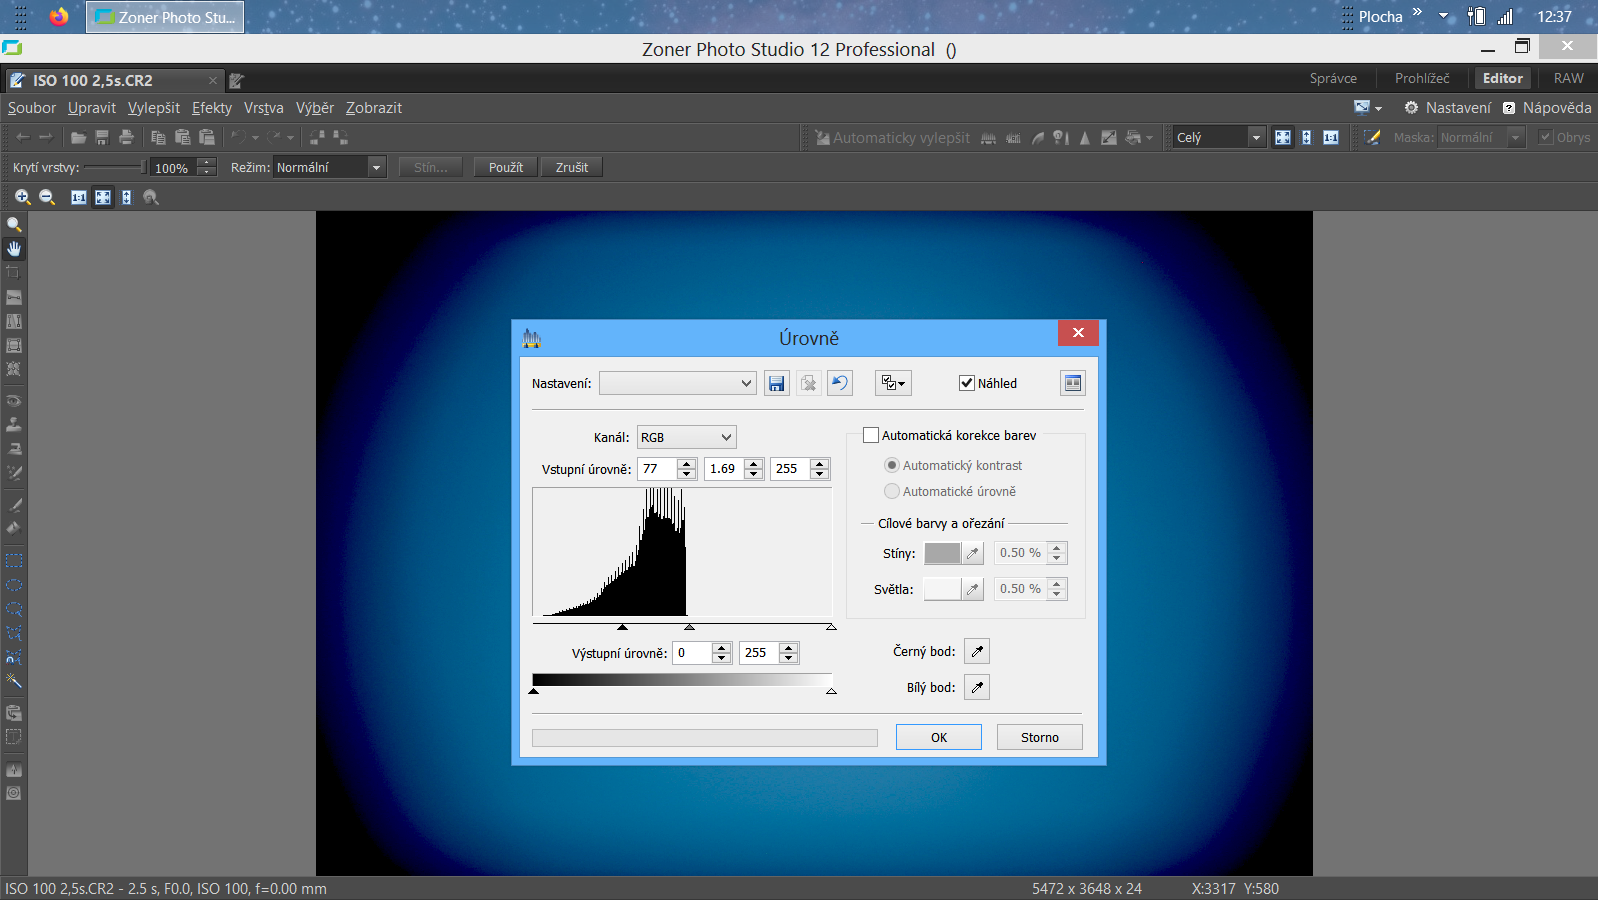Click the OK button
The width and height of the screenshot is (1598, 900).
[938, 737]
